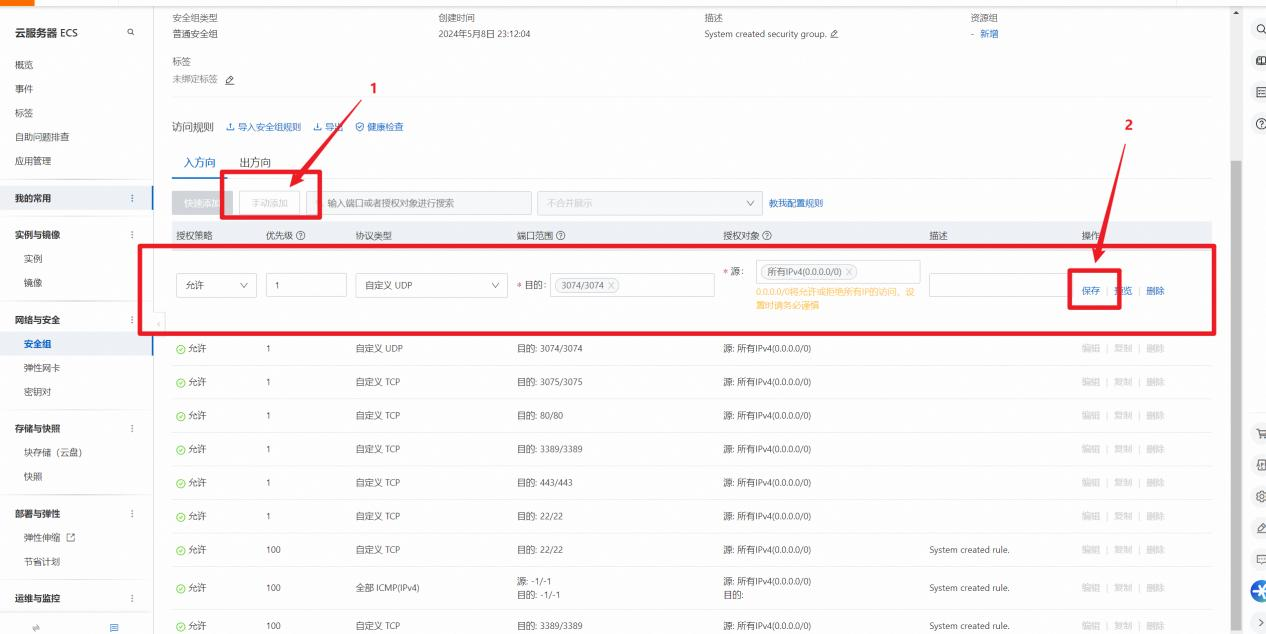1266x634 pixels.
Task: Click the help icon next to 授权对象
Action: pos(767,236)
